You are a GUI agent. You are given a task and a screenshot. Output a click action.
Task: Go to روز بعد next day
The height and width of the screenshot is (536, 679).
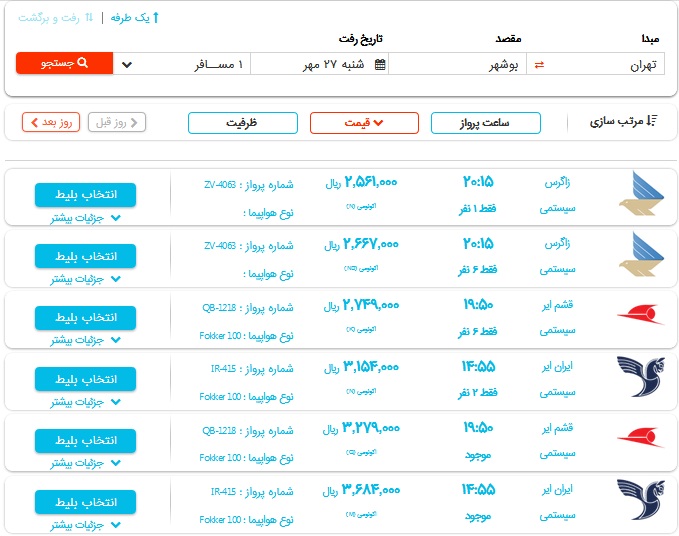51,123
